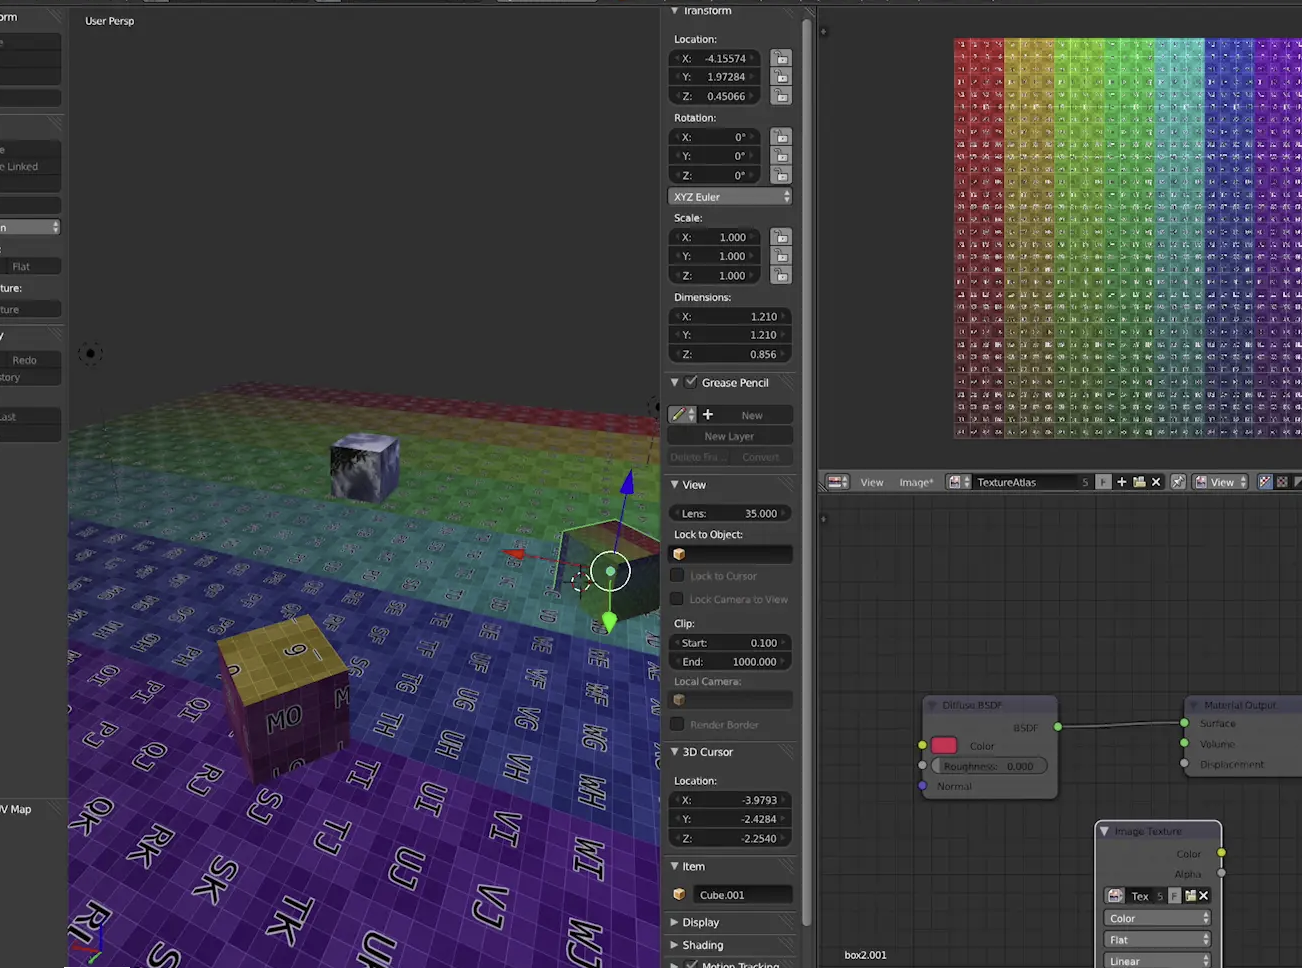Click the lock icon beside Location X
Screen dimensions: 1302x968
tap(781, 58)
